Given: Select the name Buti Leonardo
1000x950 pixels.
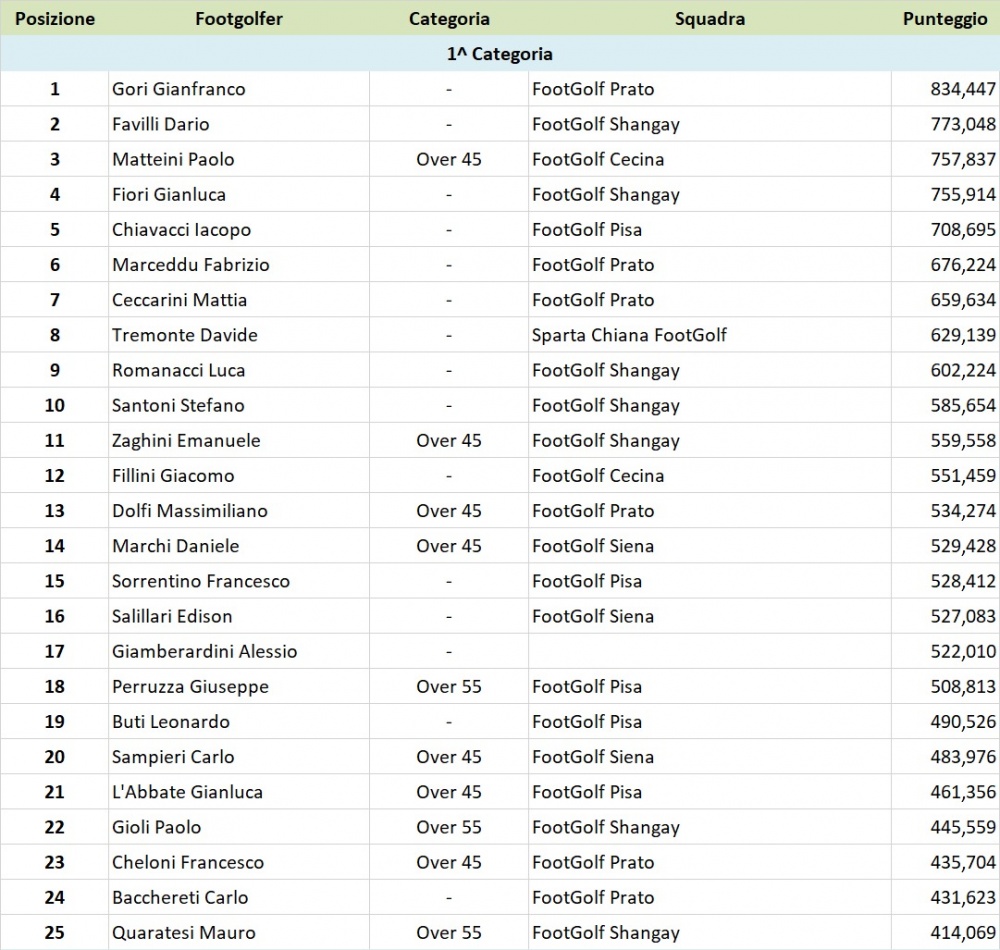Looking at the screenshot, I should [171, 721].
